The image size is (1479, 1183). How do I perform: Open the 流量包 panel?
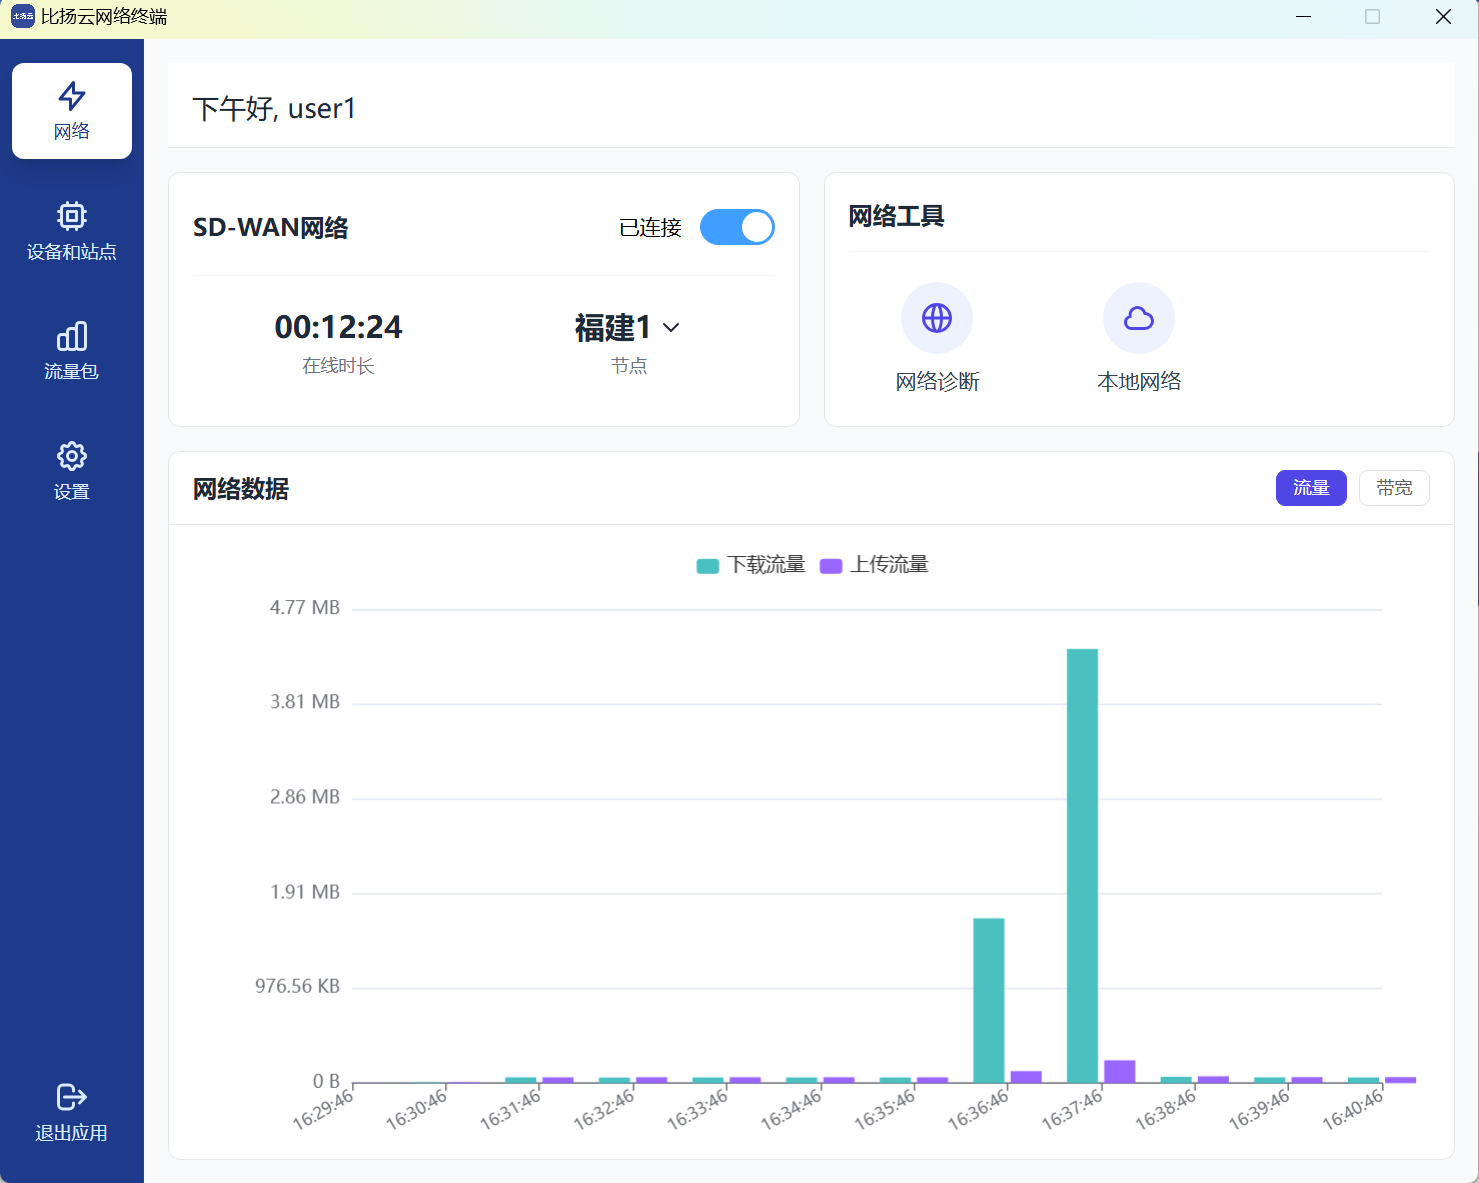click(71, 350)
